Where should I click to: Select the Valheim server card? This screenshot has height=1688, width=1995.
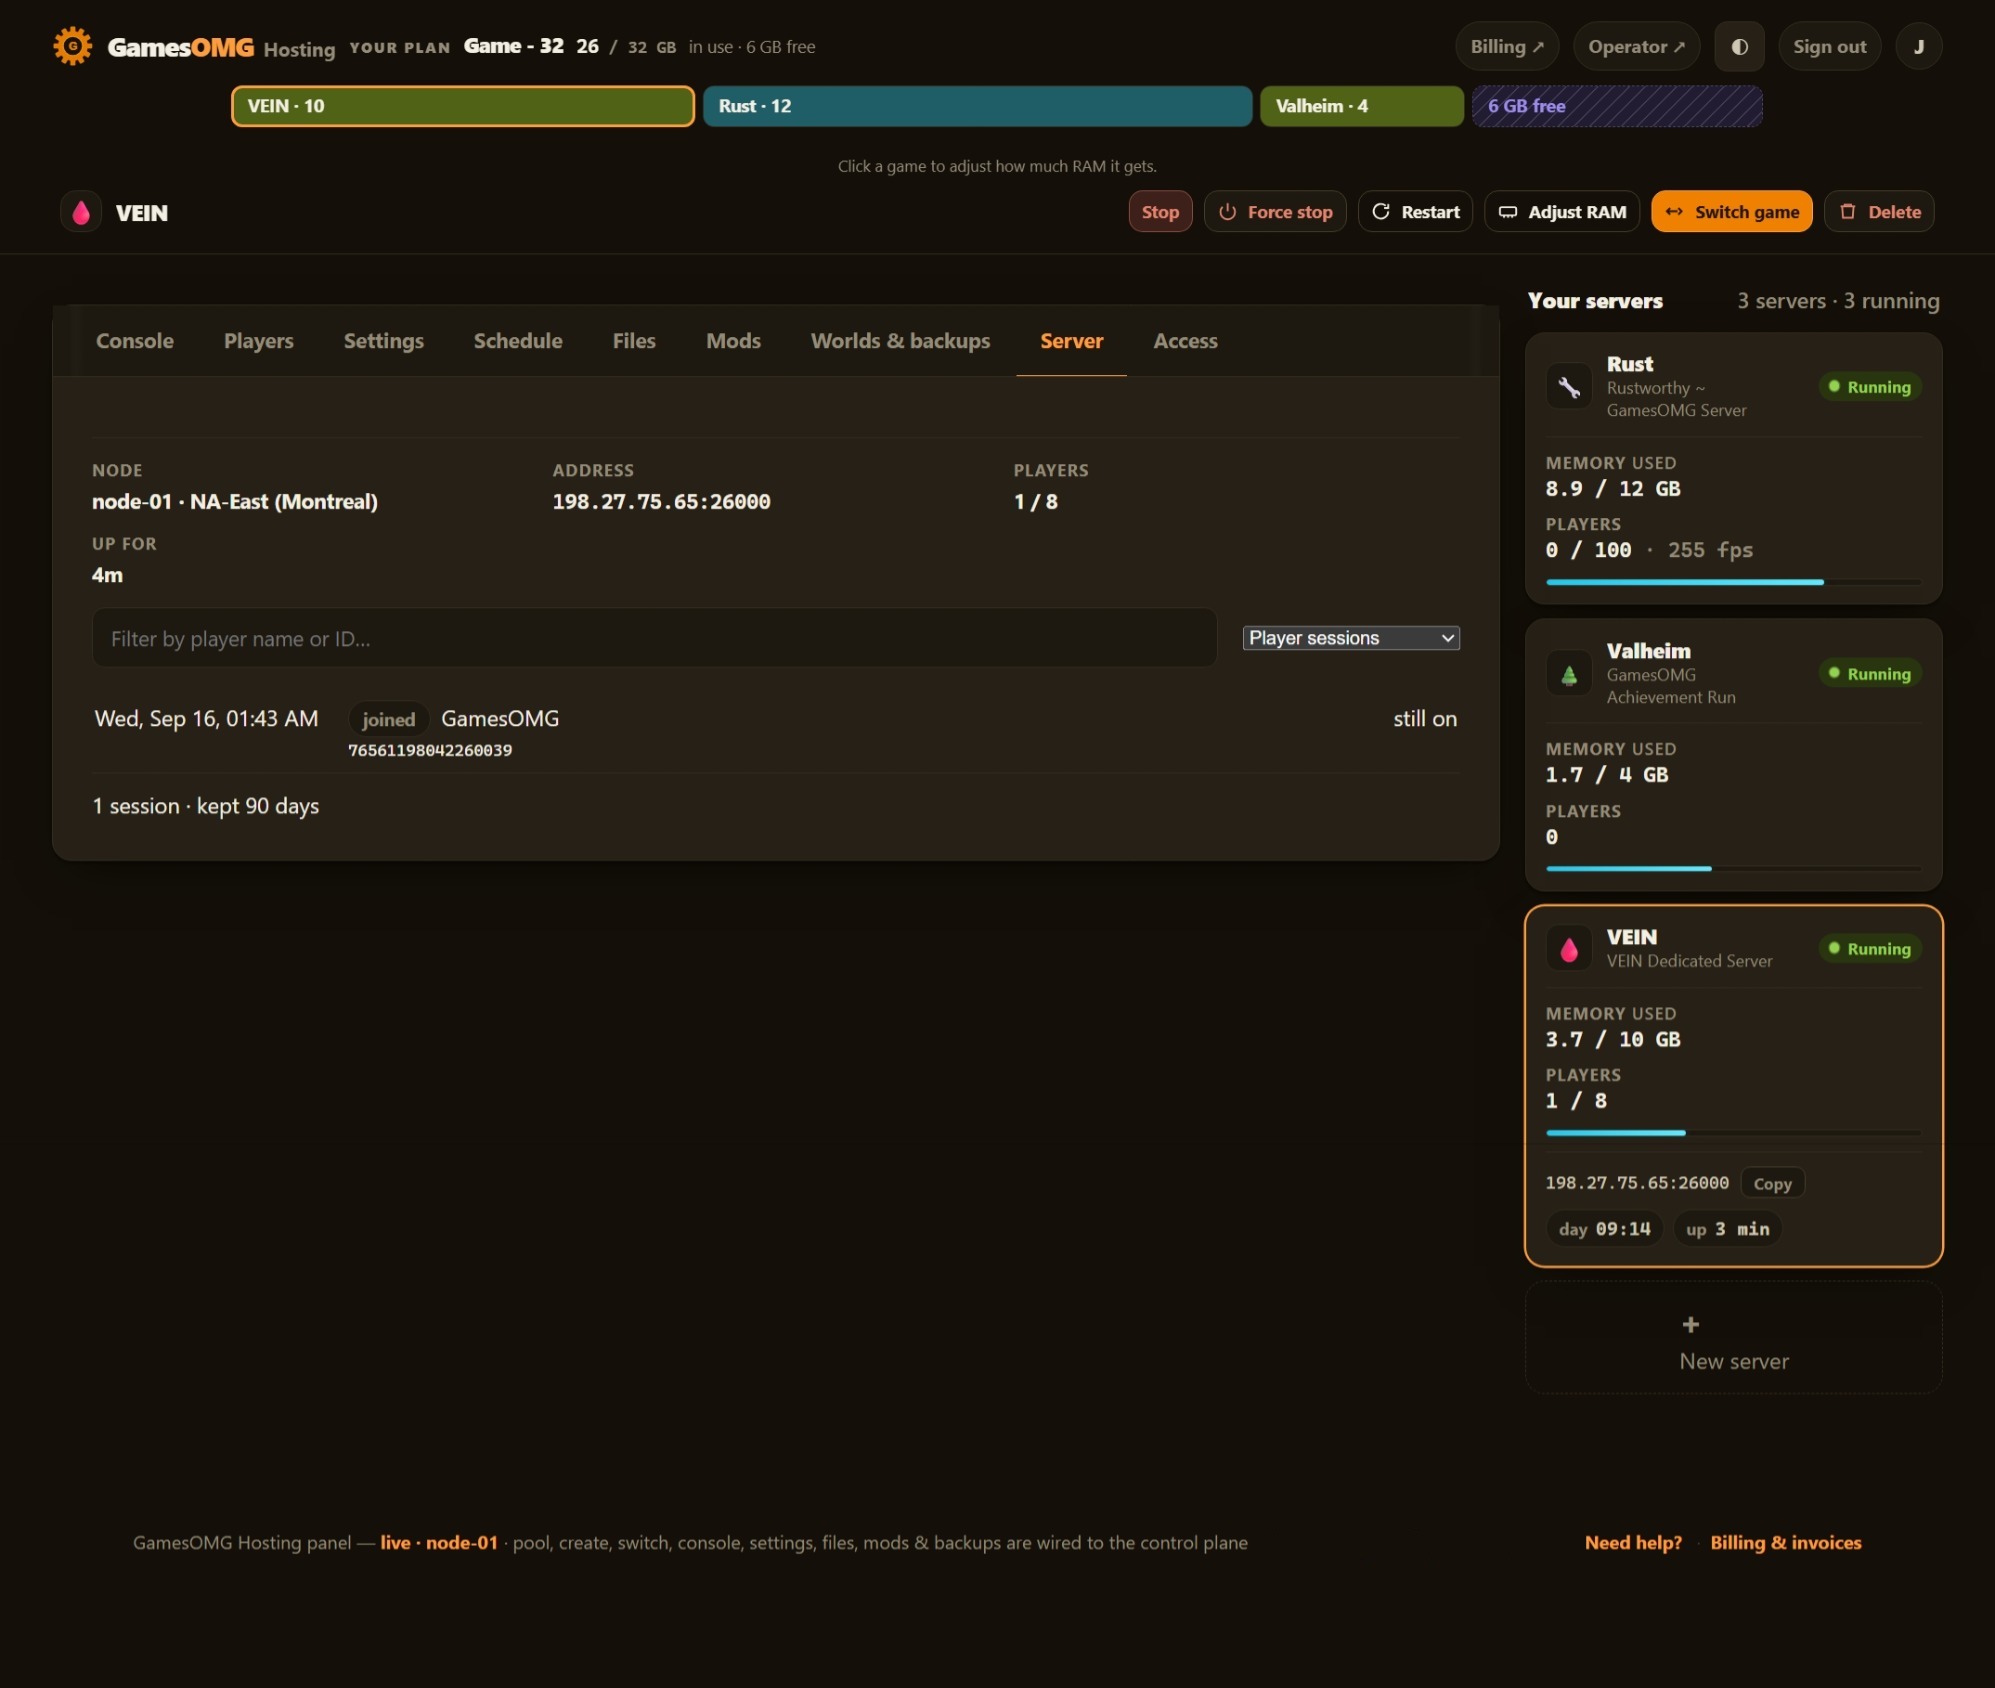[x=1733, y=755]
